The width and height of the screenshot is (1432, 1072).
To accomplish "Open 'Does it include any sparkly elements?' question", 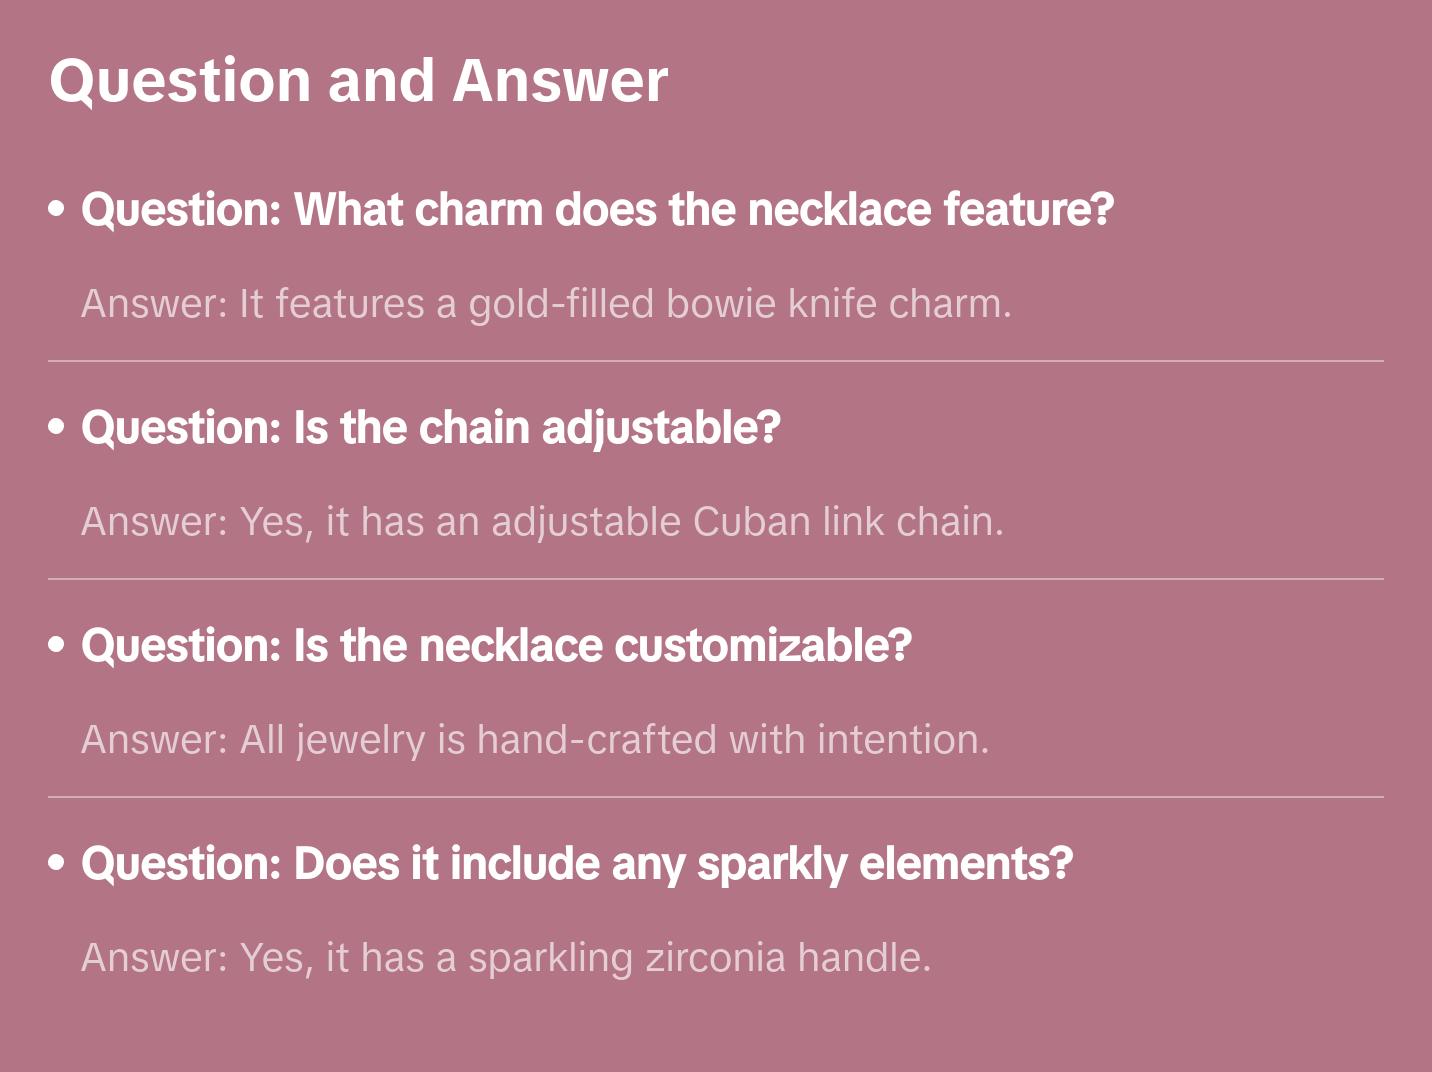I will 577,864.
